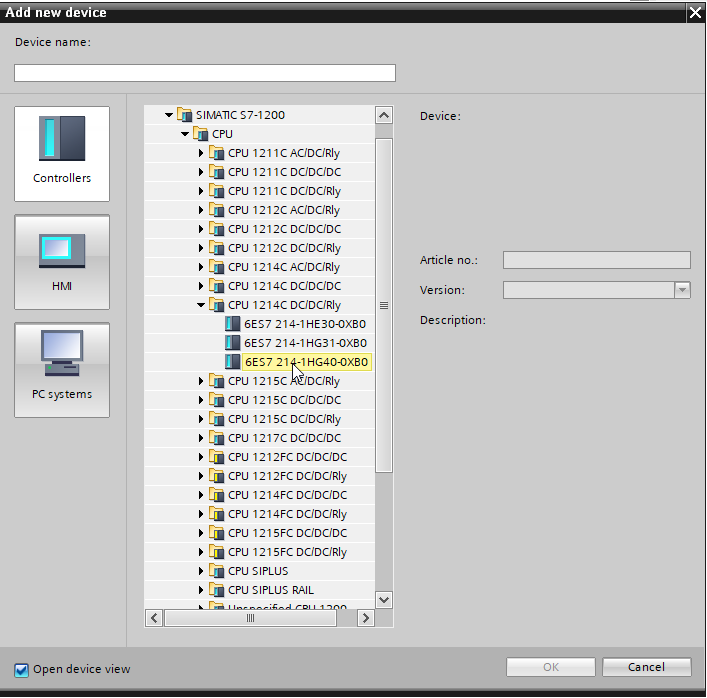Click the CPU 1214C DC/DC/Rly folder icon
Screen dimensions: 707x698
click(216, 305)
